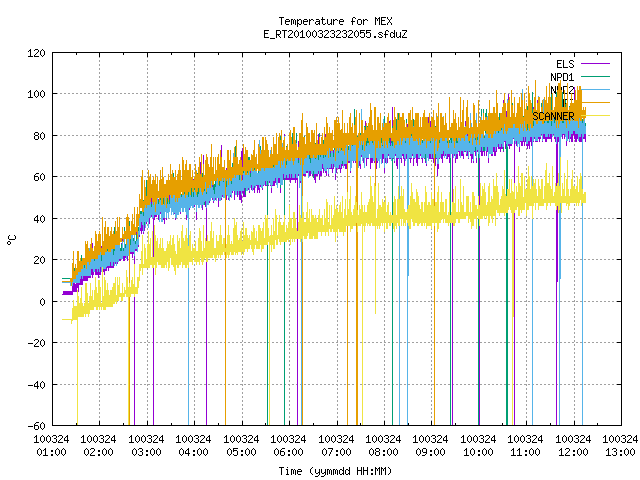This screenshot has height=480, width=640.
Task: Click the SCANNER legend label
Action: coord(553,116)
